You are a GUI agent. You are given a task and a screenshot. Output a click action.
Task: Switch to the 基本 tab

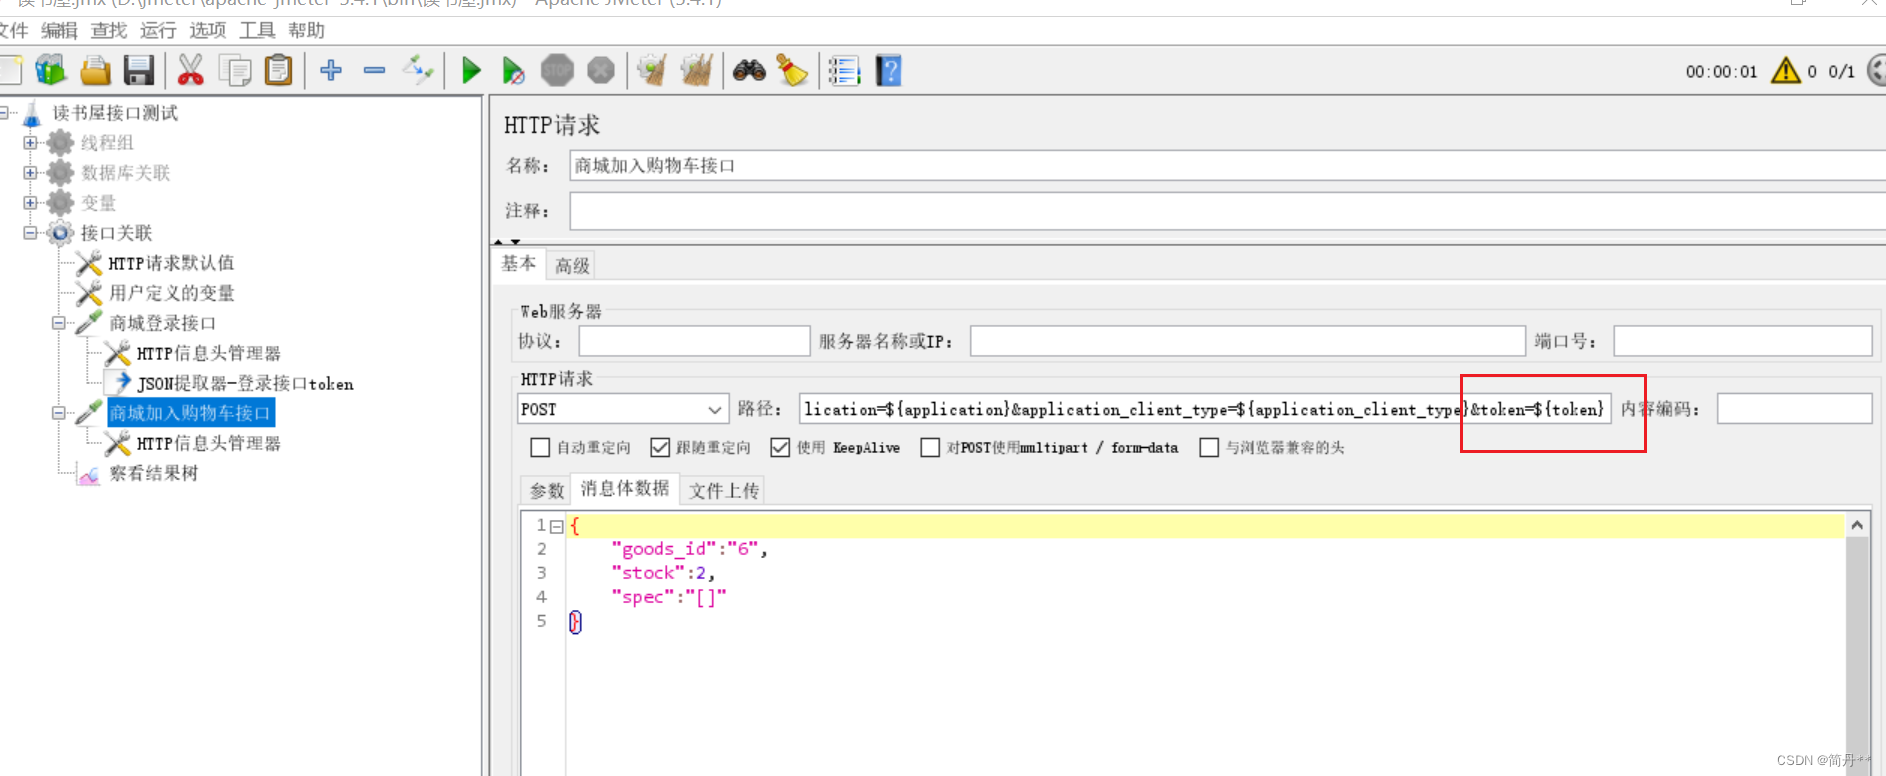pyautogui.click(x=519, y=264)
